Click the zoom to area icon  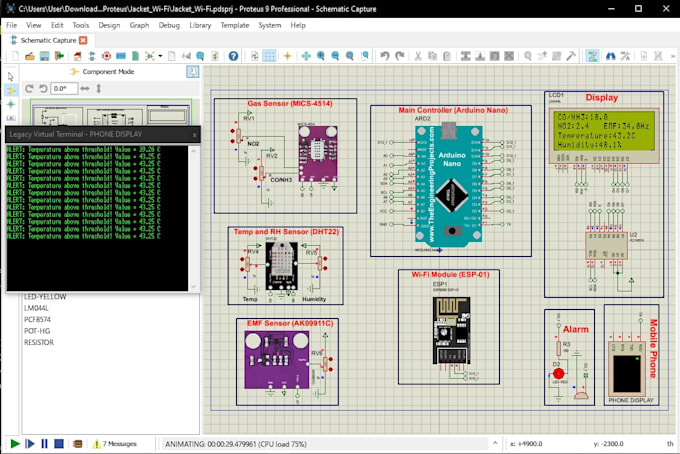click(365, 56)
